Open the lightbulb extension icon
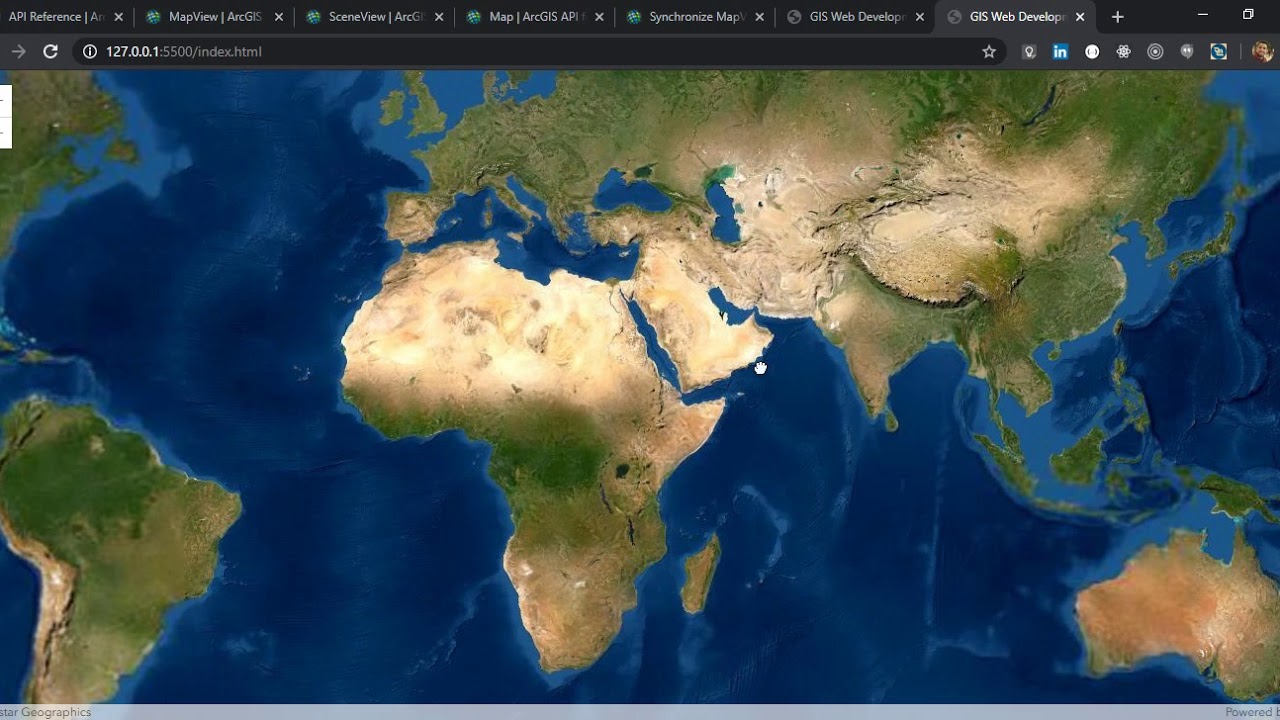The height and width of the screenshot is (720, 1280). click(x=1029, y=51)
